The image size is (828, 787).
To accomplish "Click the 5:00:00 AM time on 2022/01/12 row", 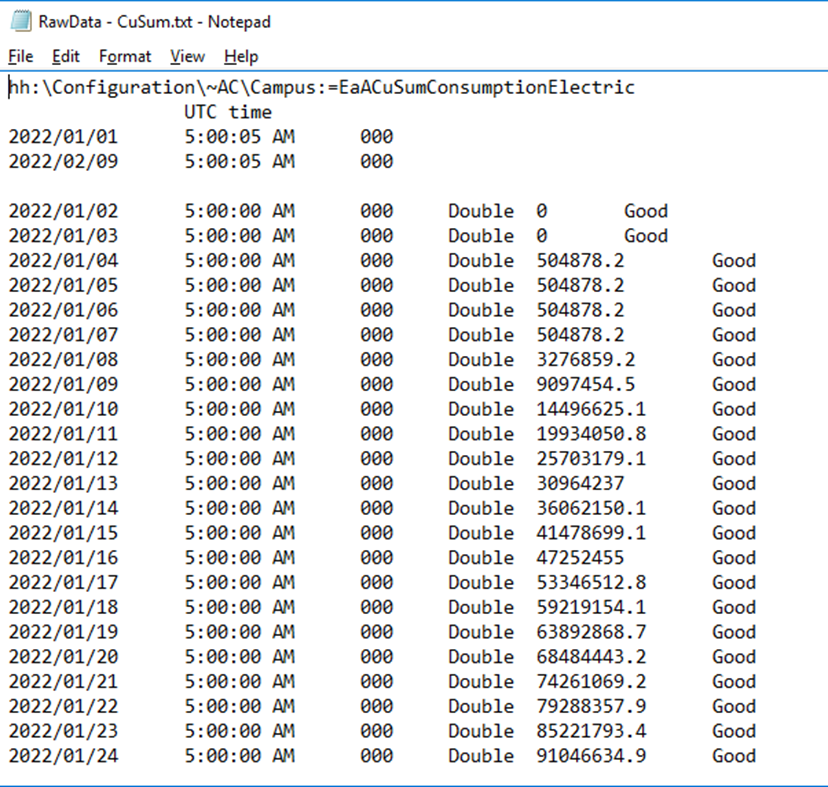I will coord(239,460).
